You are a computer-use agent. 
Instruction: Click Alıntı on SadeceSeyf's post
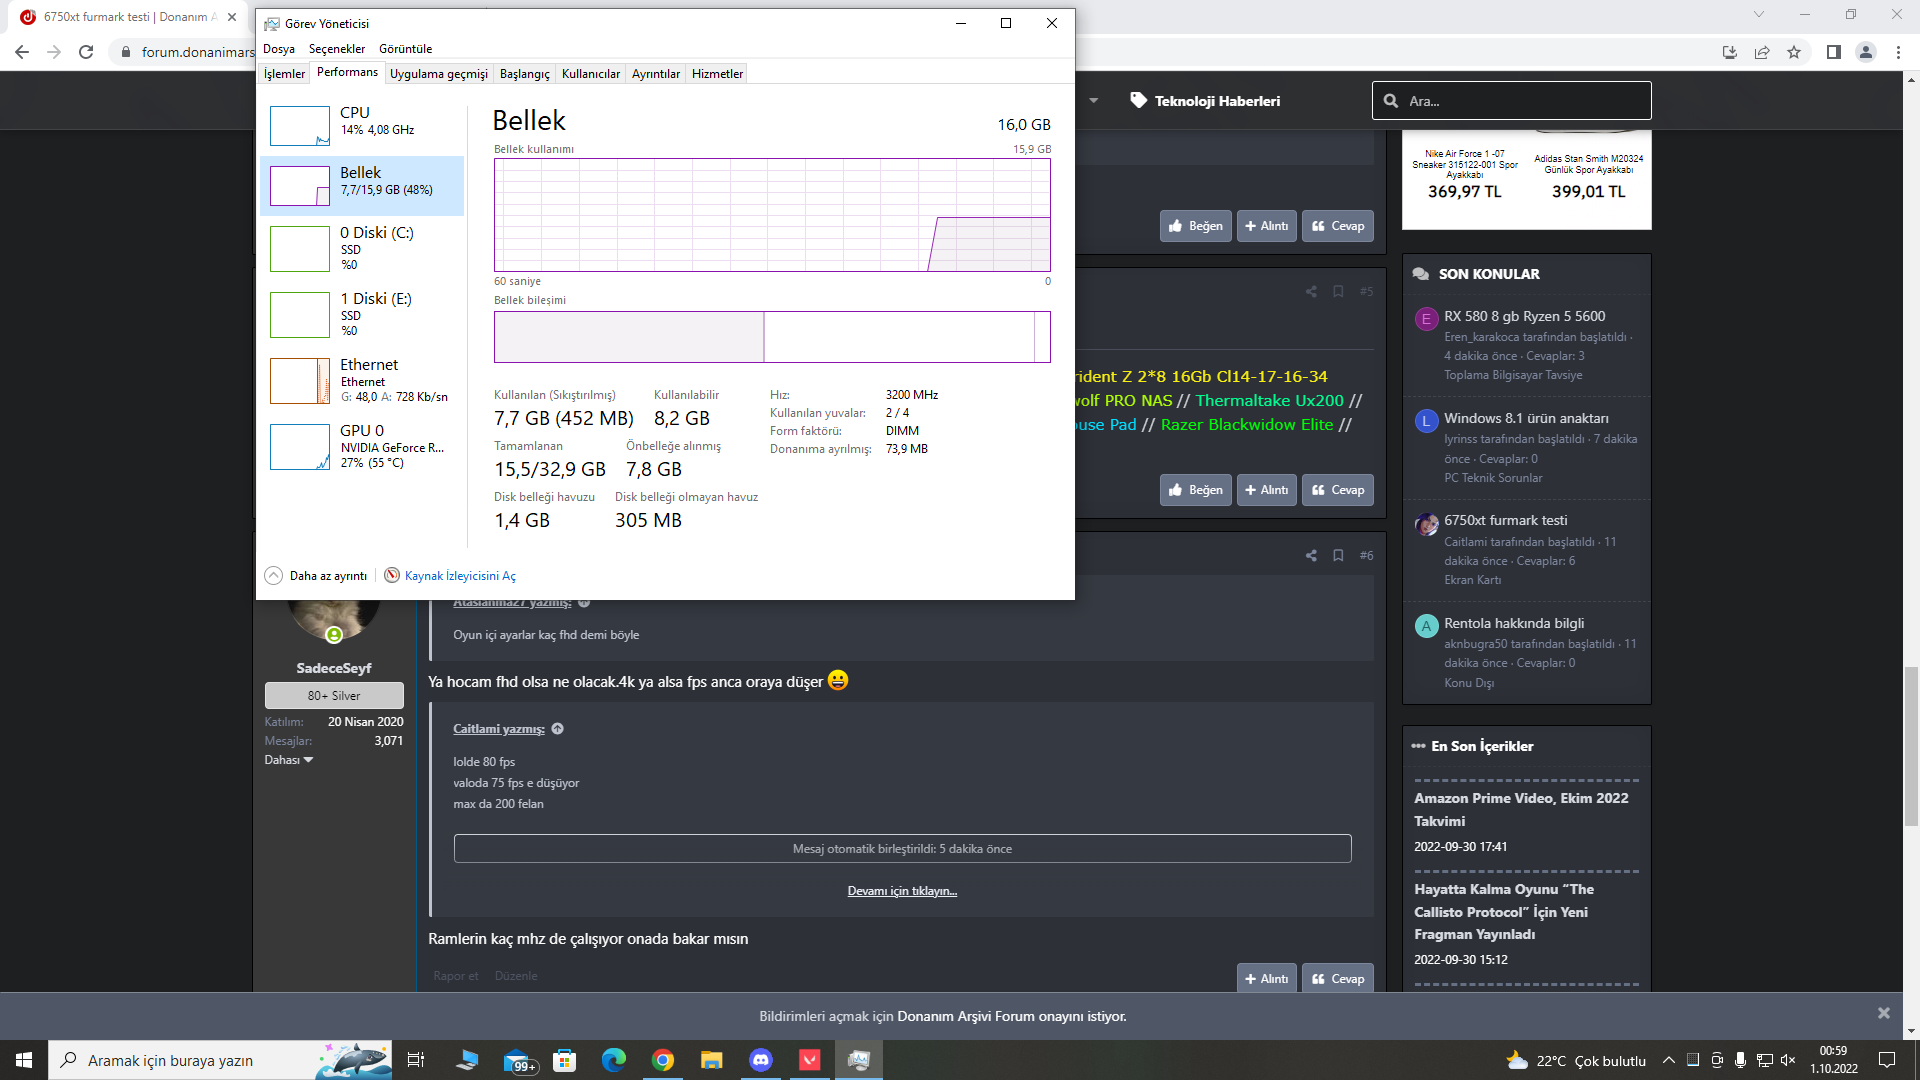tap(1267, 979)
